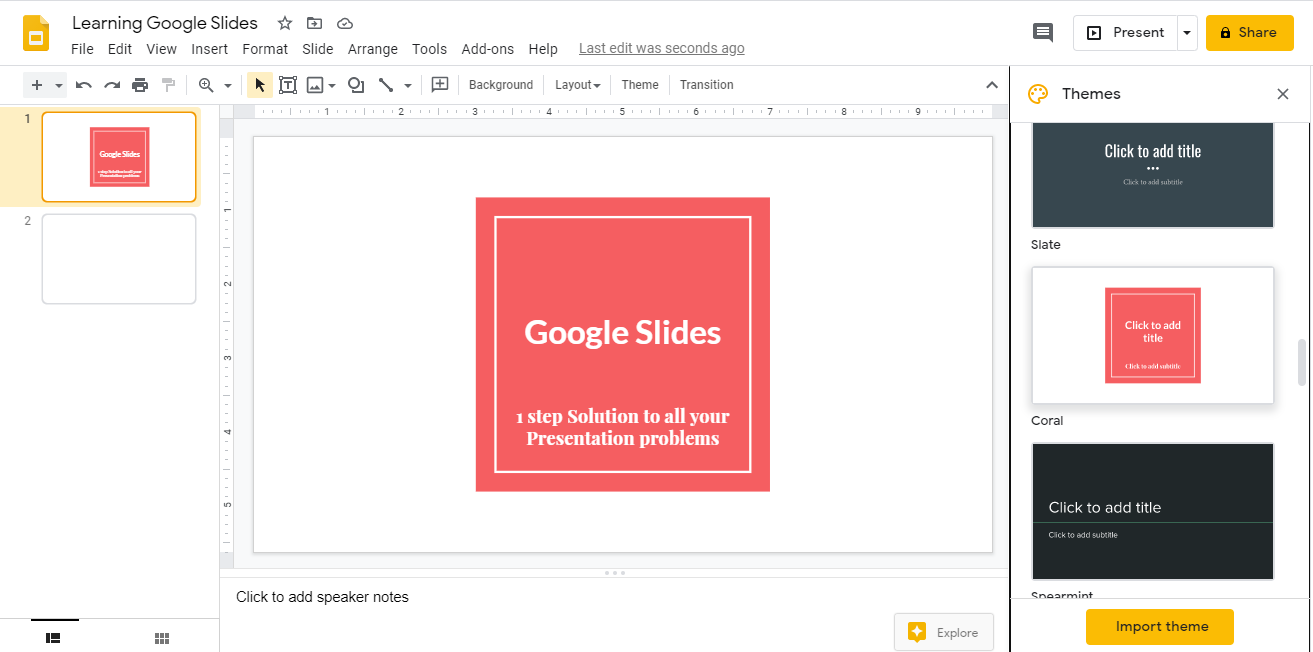
Task: Click the Explore button
Action: pos(944,632)
